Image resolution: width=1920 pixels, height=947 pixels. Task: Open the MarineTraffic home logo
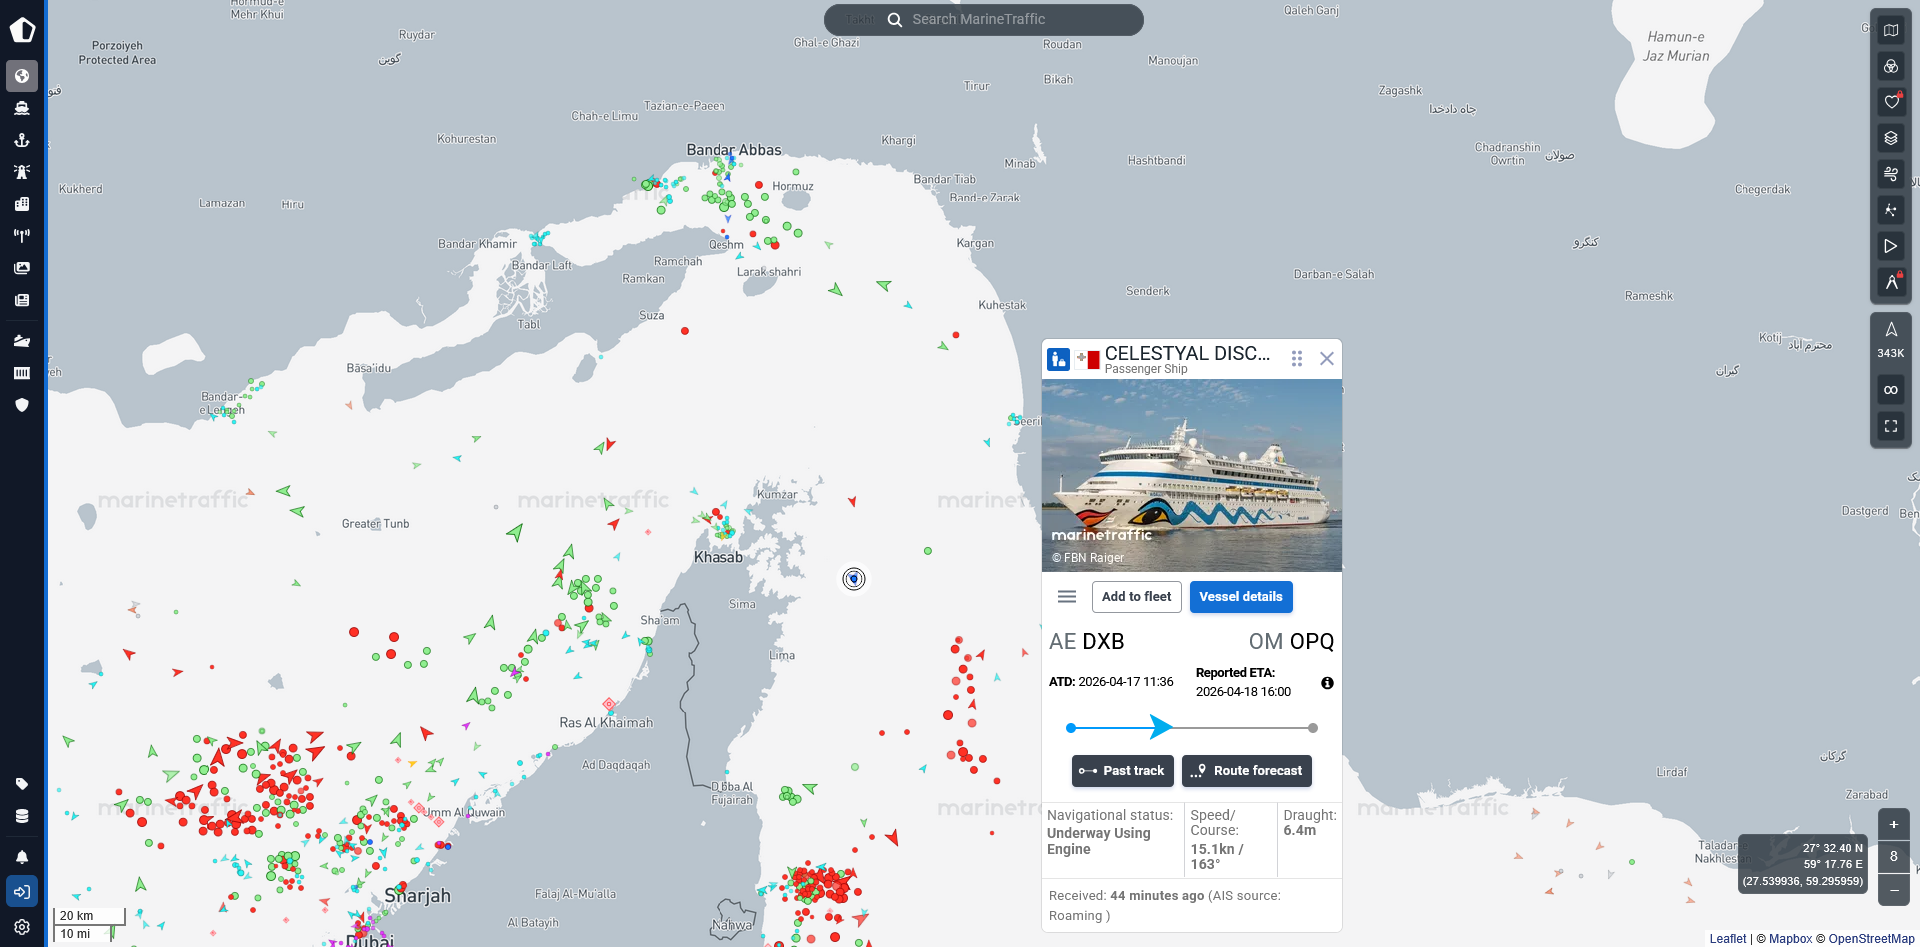pyautogui.click(x=22, y=30)
